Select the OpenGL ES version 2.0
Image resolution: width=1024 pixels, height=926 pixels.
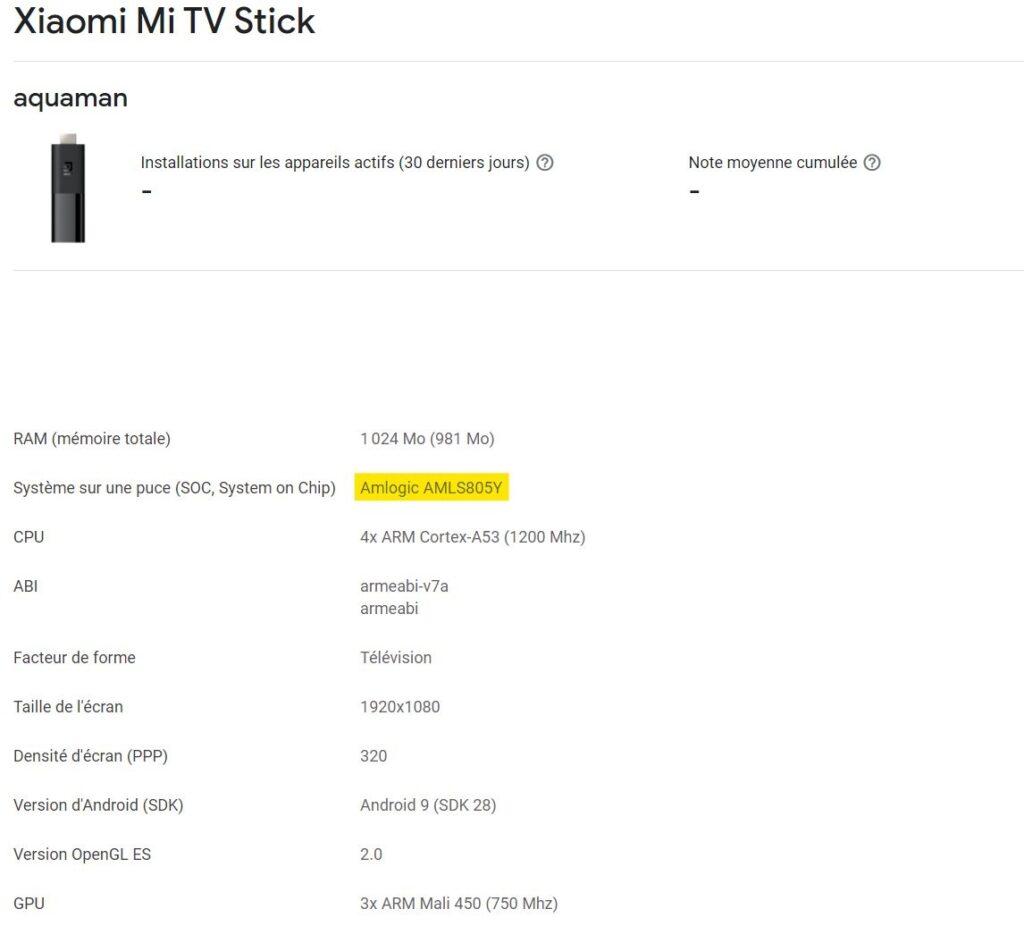point(371,854)
